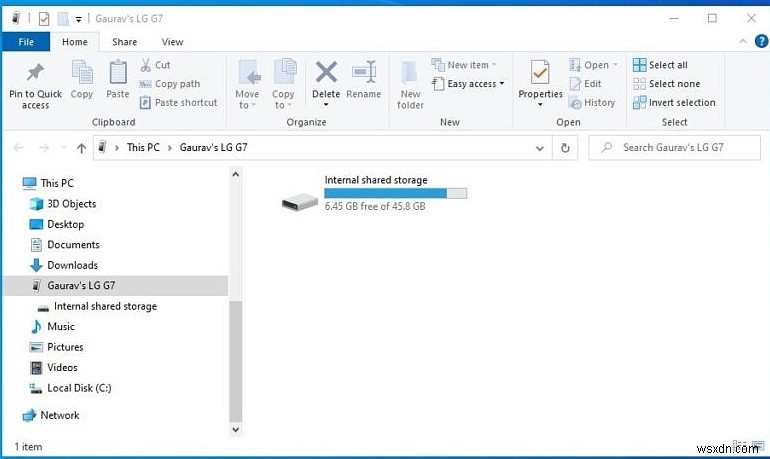Click the Paste clipboard icon

pyautogui.click(x=118, y=73)
